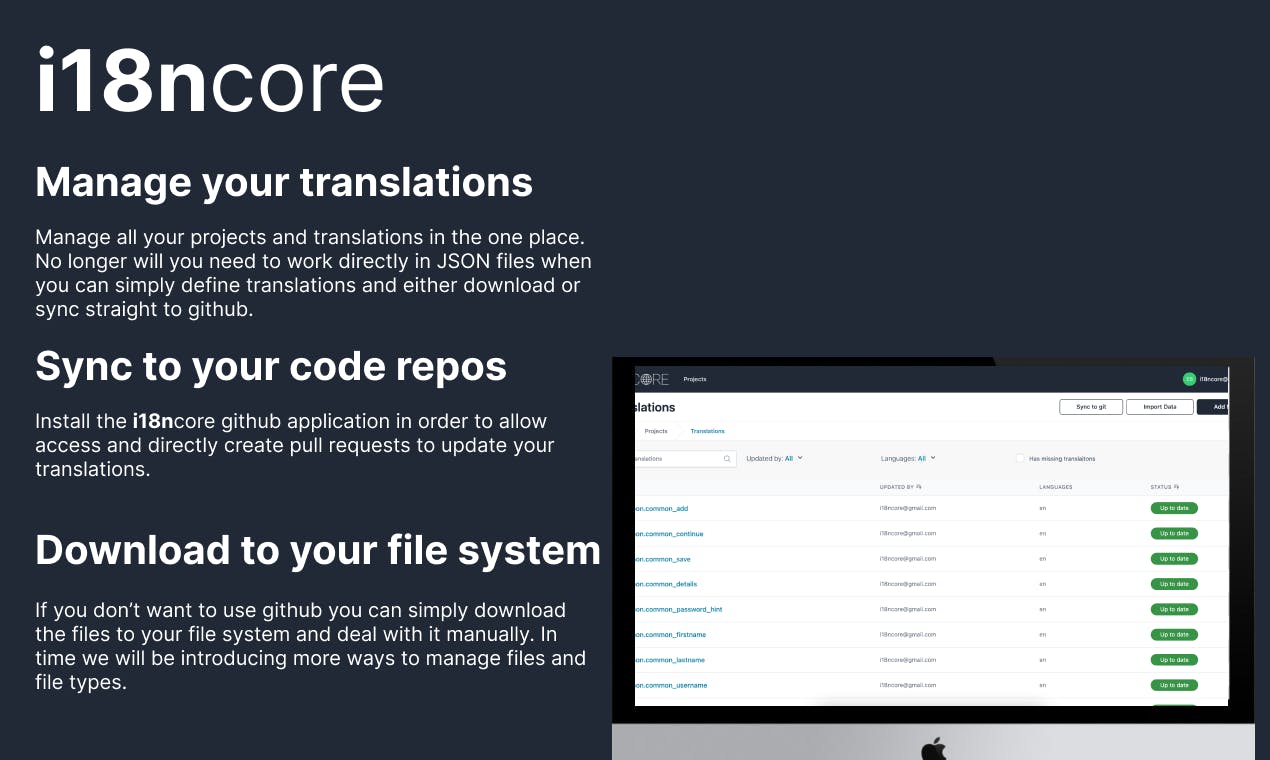Click the globe CORE logo in the app header
This screenshot has width=1270, height=760.
coord(652,379)
